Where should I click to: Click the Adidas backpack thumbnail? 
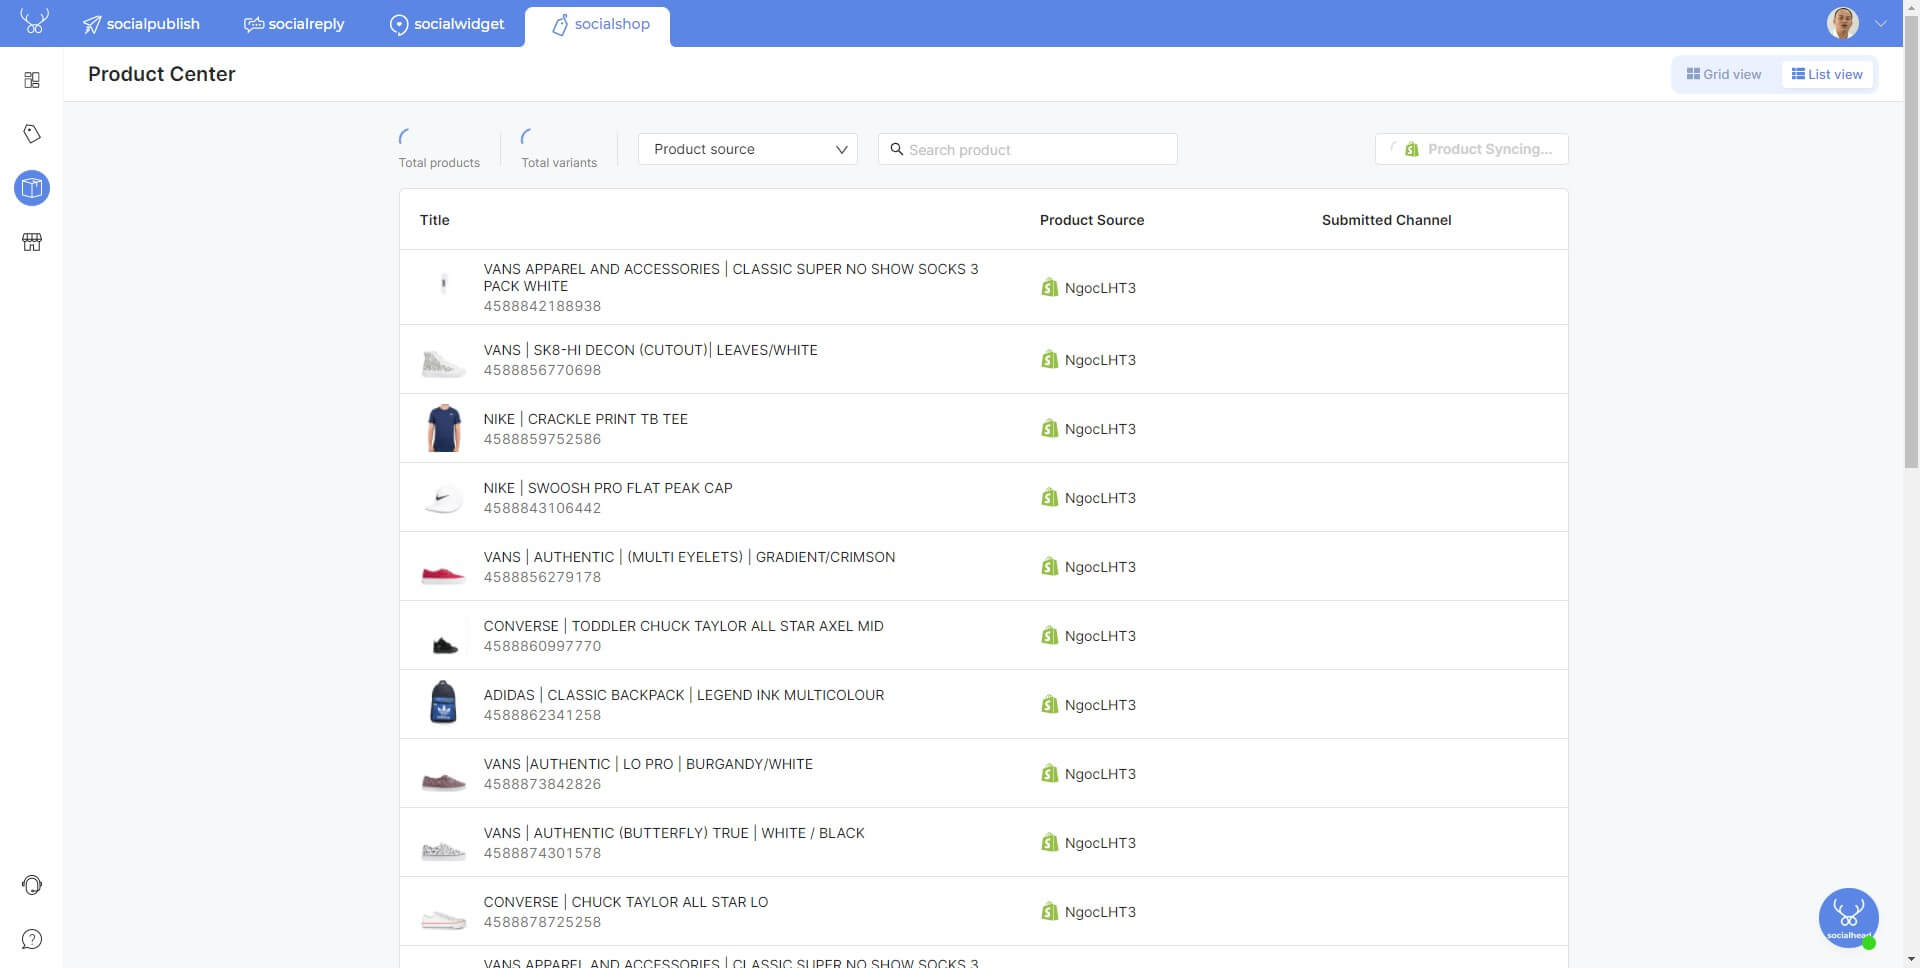click(x=443, y=702)
